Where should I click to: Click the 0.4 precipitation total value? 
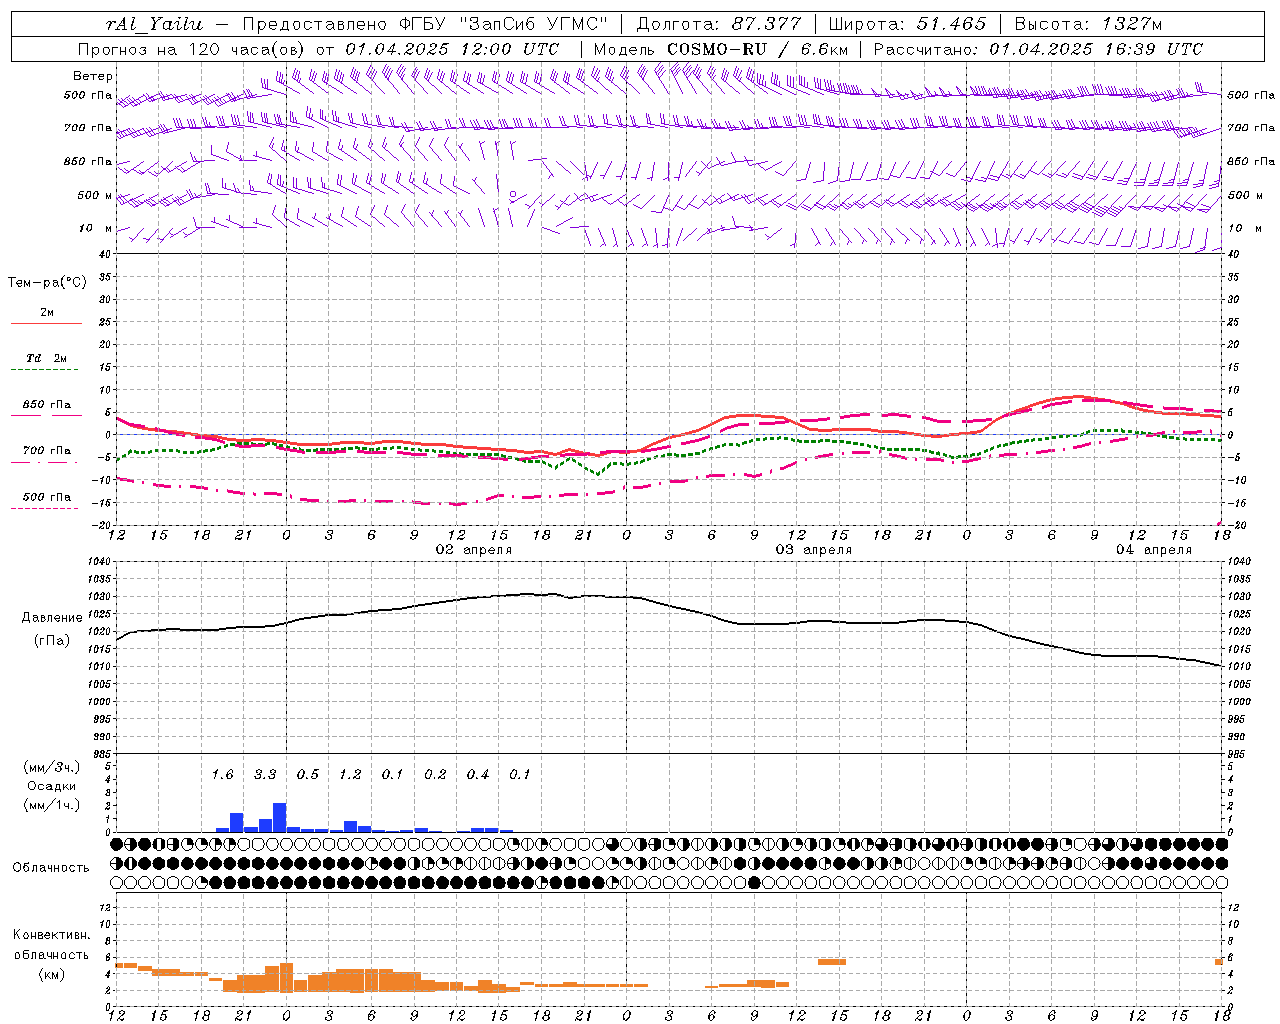point(478,774)
